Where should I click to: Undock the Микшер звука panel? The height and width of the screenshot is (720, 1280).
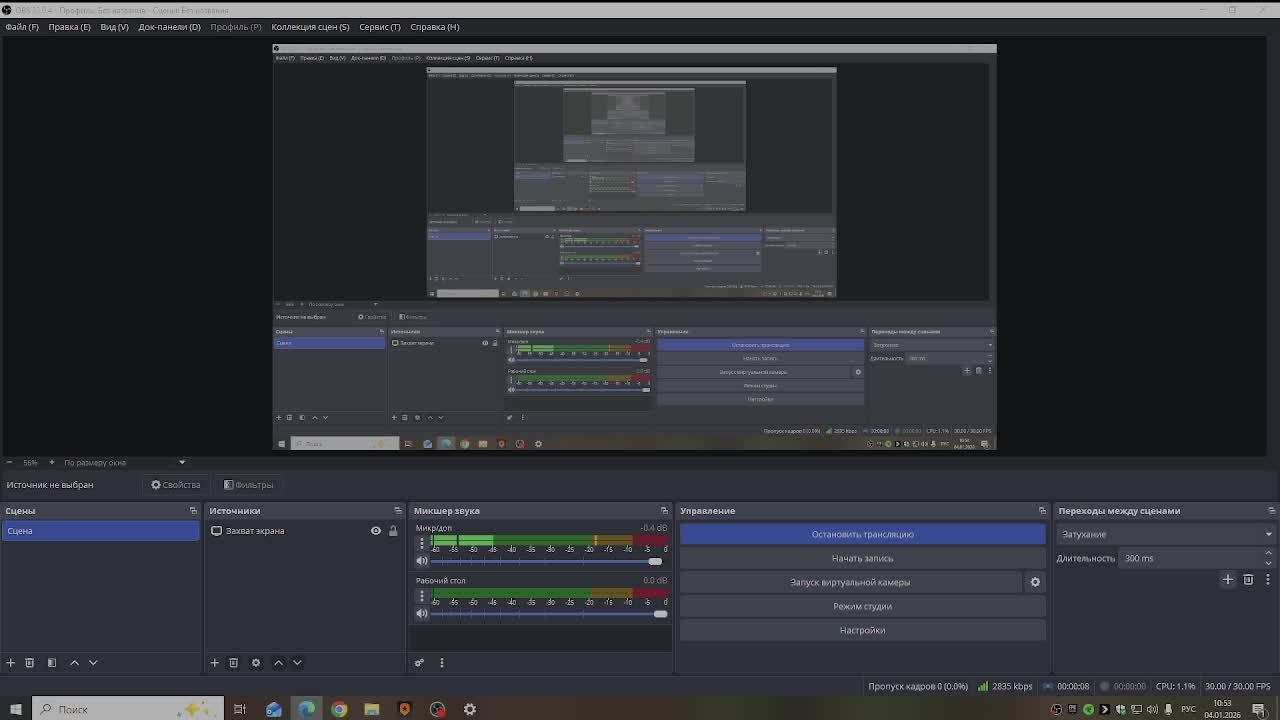(664, 511)
